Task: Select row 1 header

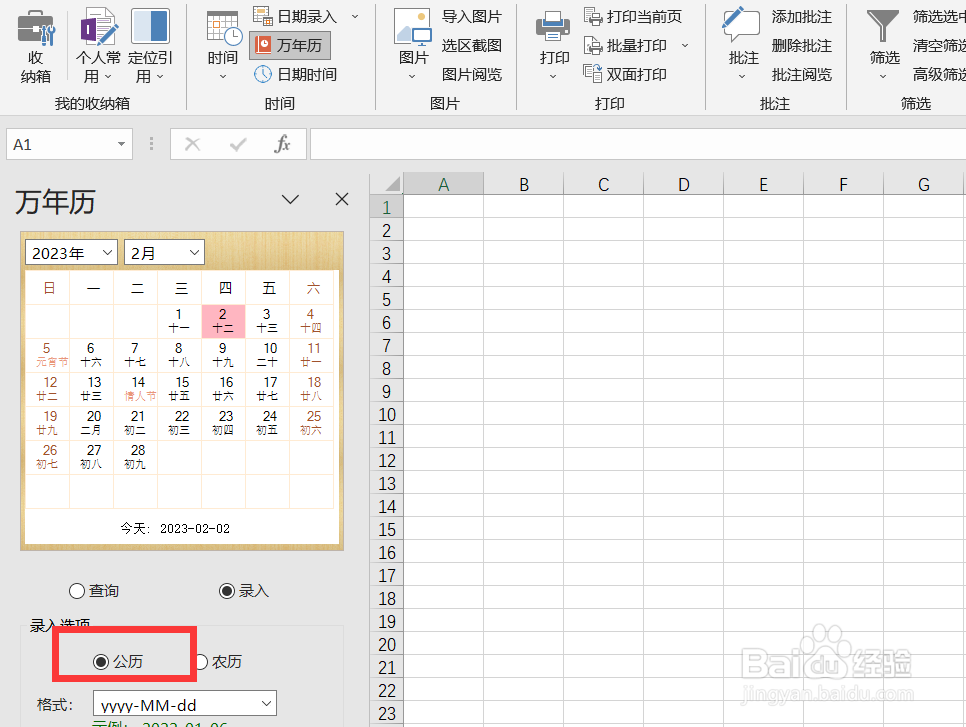Action: click(x=386, y=208)
